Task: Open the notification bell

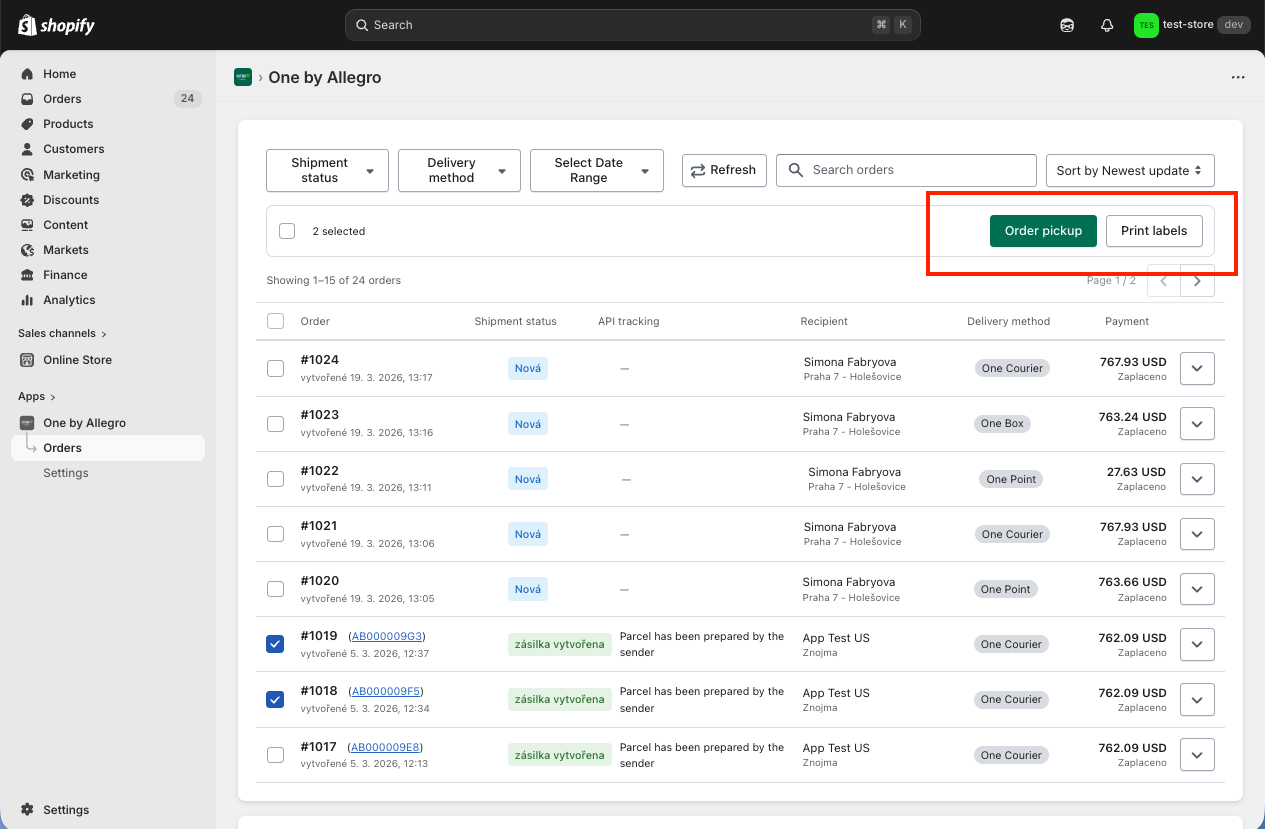Action: pos(1106,24)
